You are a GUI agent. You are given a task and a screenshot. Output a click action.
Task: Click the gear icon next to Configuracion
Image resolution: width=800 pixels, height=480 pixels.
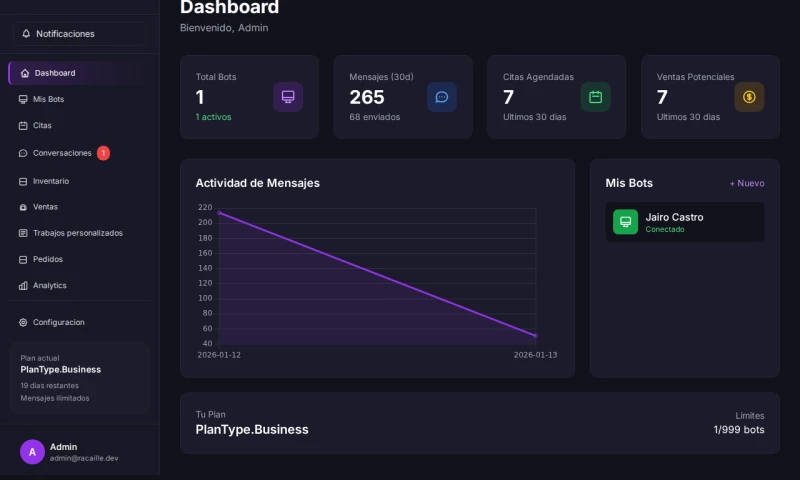[x=23, y=323]
